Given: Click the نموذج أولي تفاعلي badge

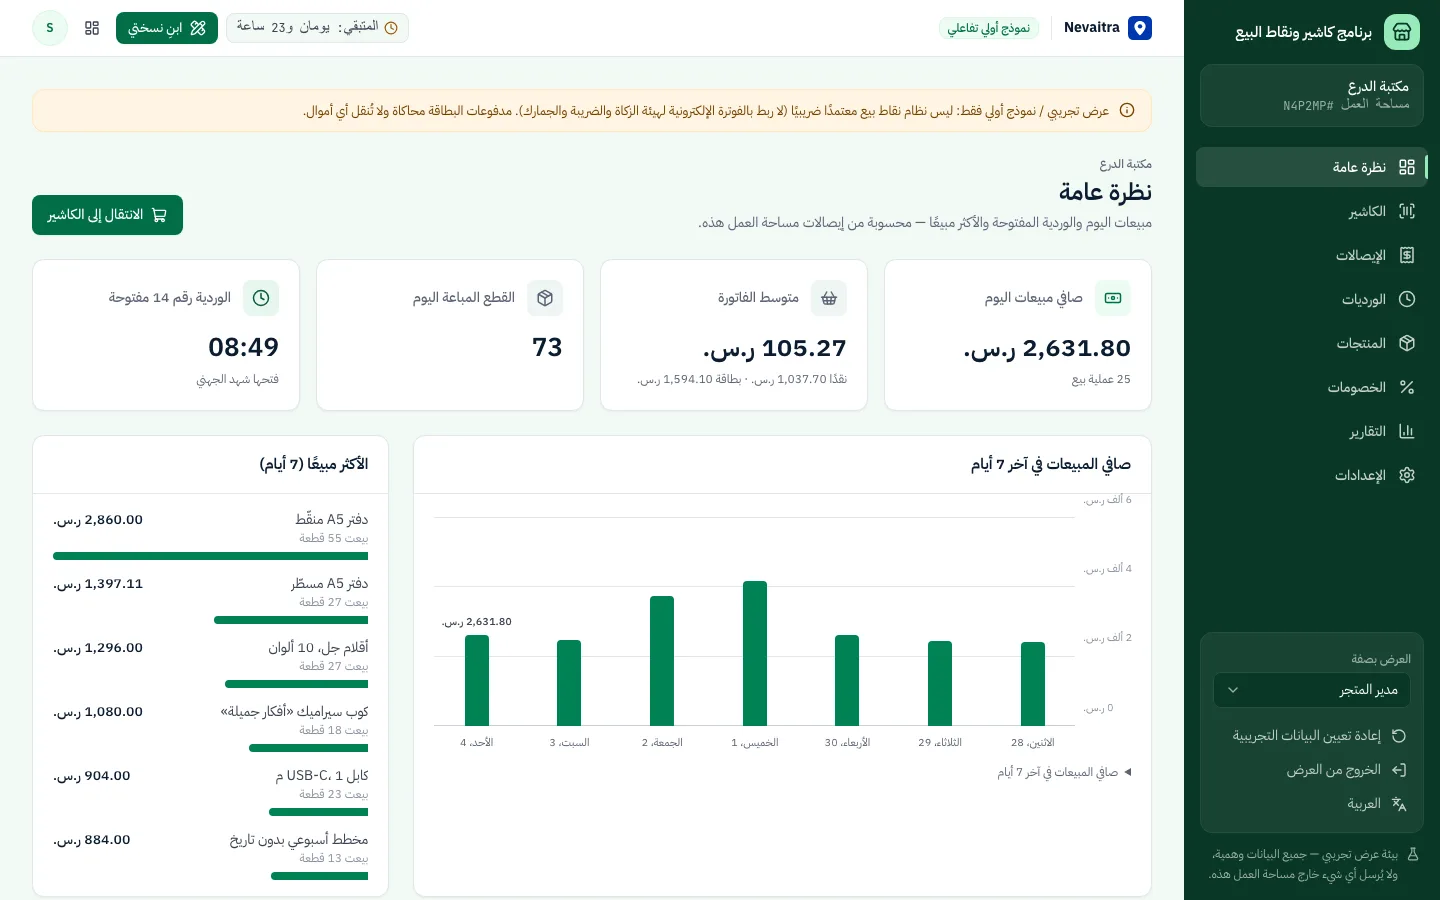Looking at the screenshot, I should tap(989, 28).
